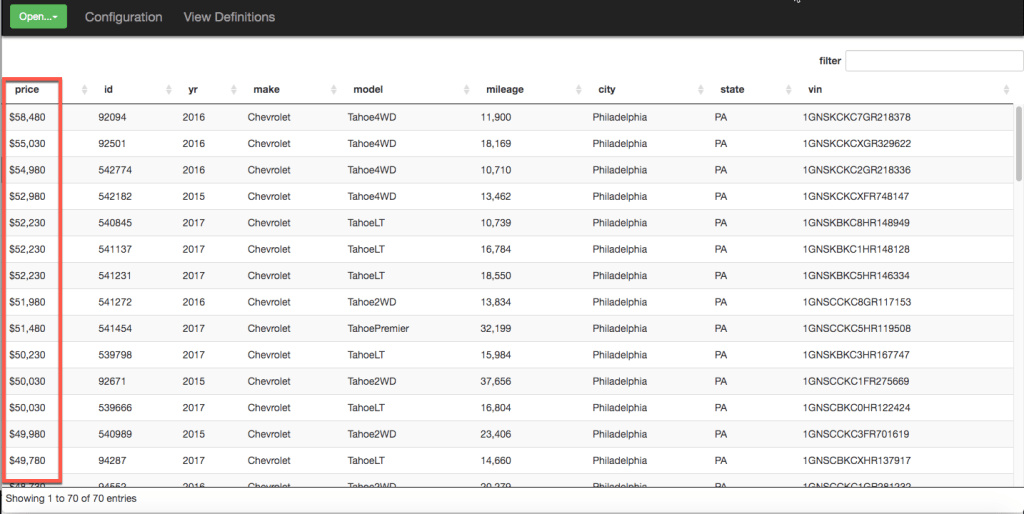
Task: Click the id 92501 cell
Action: 112,143
